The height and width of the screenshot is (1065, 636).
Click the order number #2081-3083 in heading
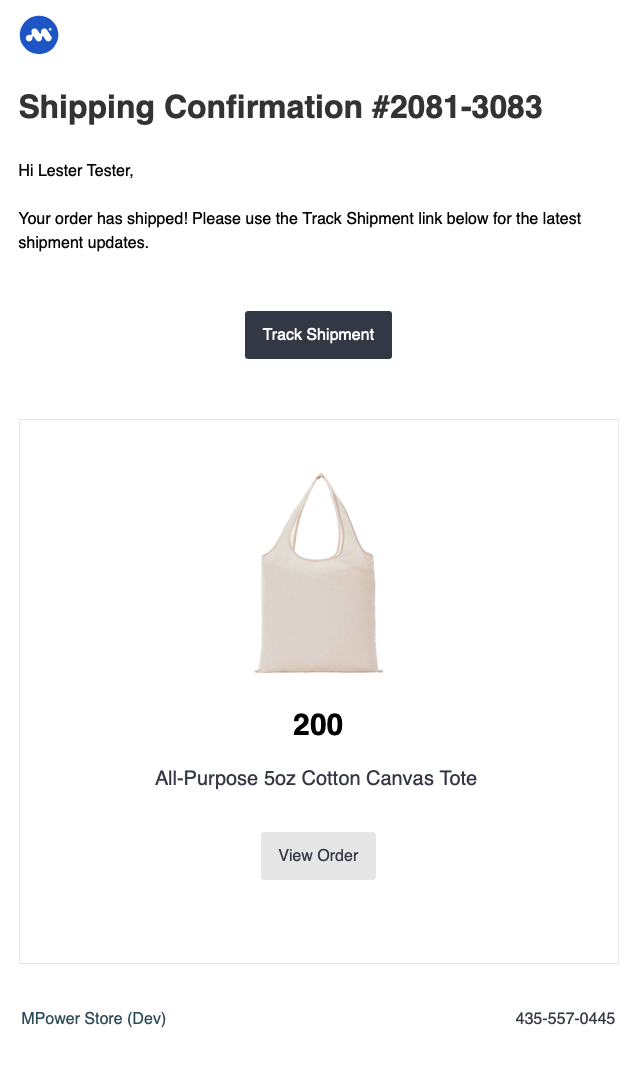(x=457, y=106)
